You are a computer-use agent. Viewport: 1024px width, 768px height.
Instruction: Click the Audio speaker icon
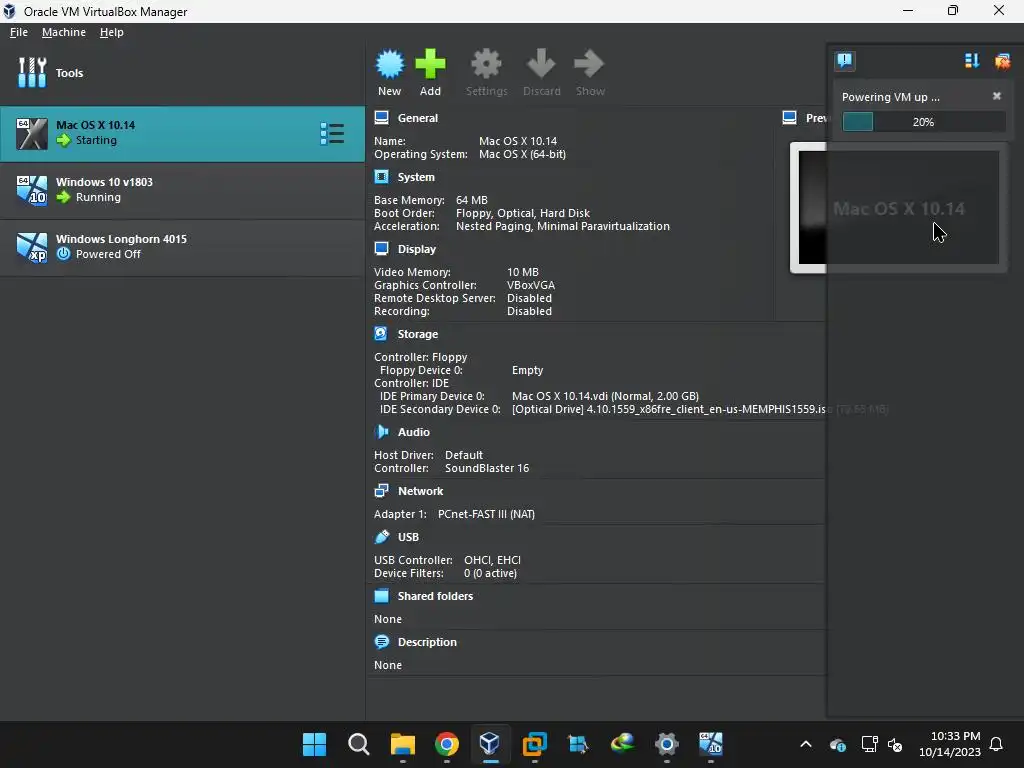coord(381,431)
